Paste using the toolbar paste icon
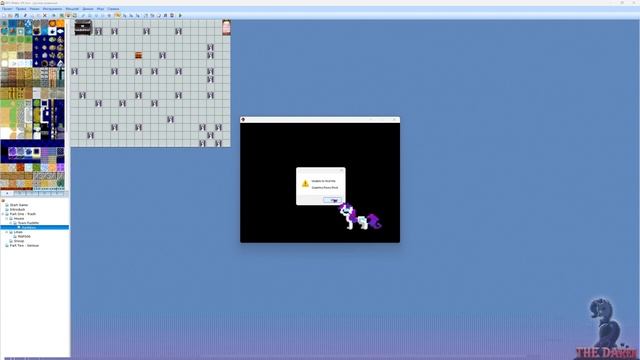Viewport: 640px width, 360px height. [x=38, y=16]
